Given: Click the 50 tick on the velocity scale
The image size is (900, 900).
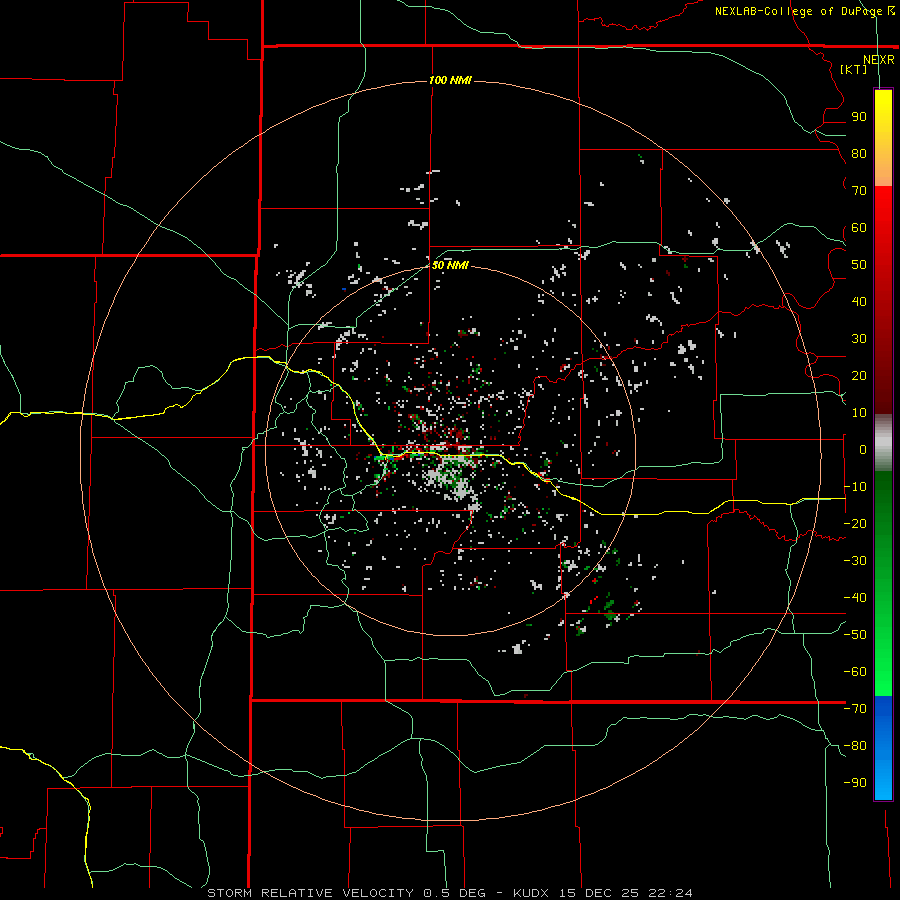Looking at the screenshot, I should [859, 265].
